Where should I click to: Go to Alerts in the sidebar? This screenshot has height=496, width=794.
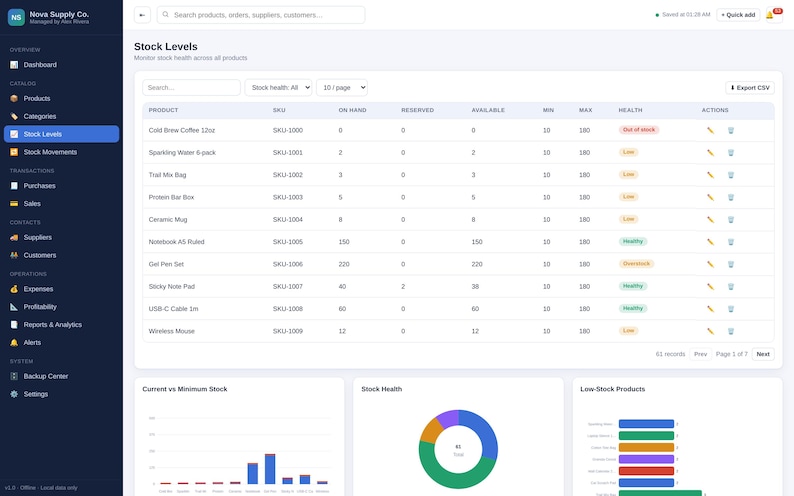(x=61, y=343)
